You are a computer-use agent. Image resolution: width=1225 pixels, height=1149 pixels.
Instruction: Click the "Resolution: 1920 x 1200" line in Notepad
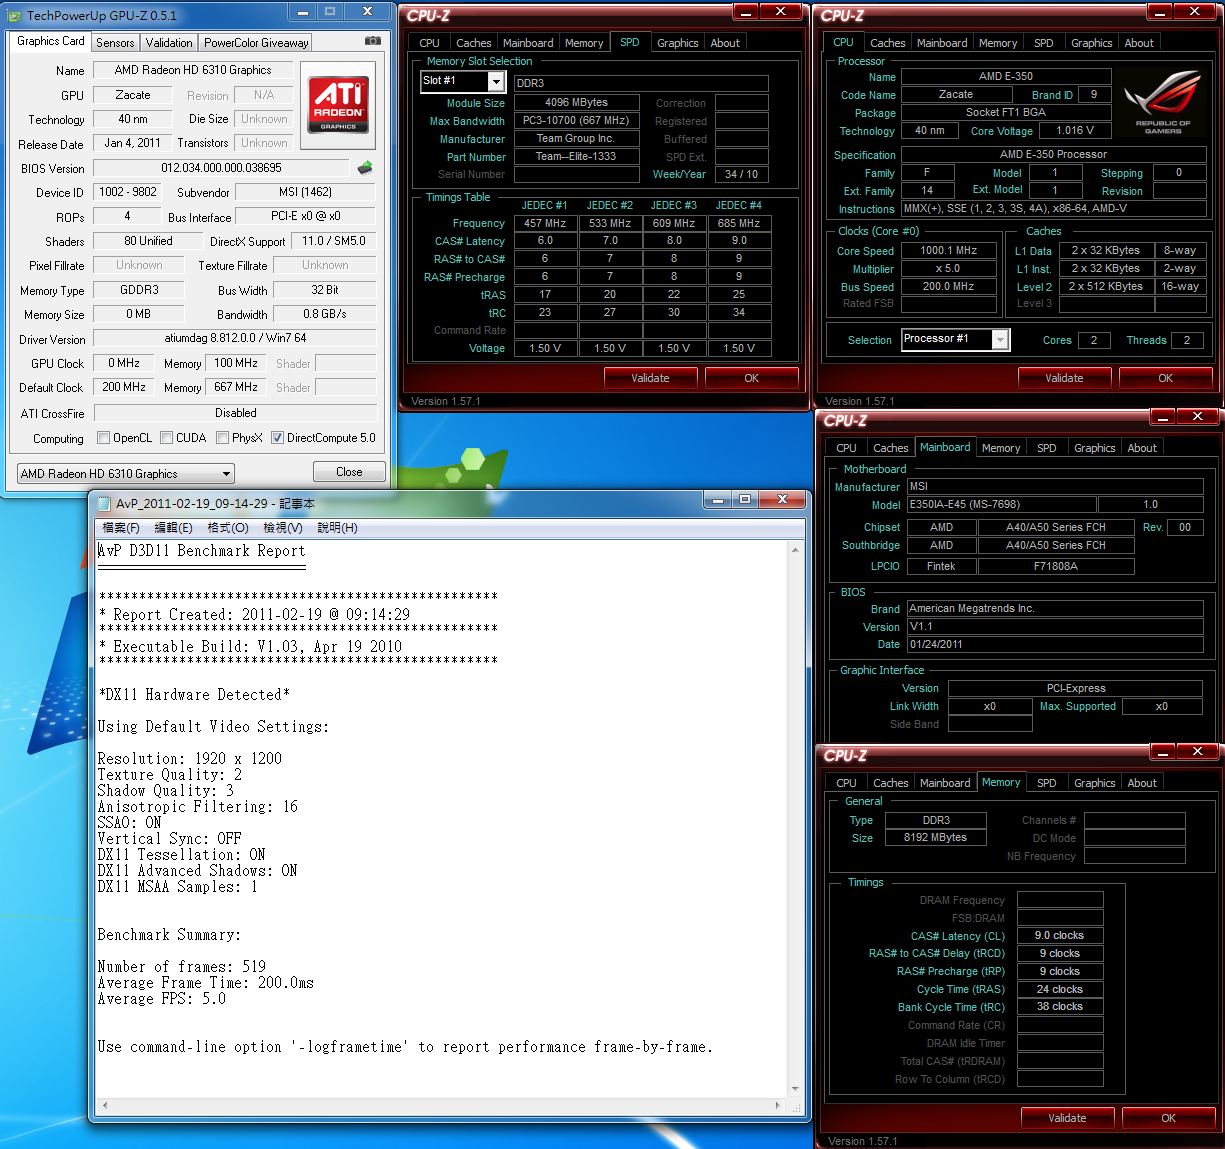click(x=190, y=759)
